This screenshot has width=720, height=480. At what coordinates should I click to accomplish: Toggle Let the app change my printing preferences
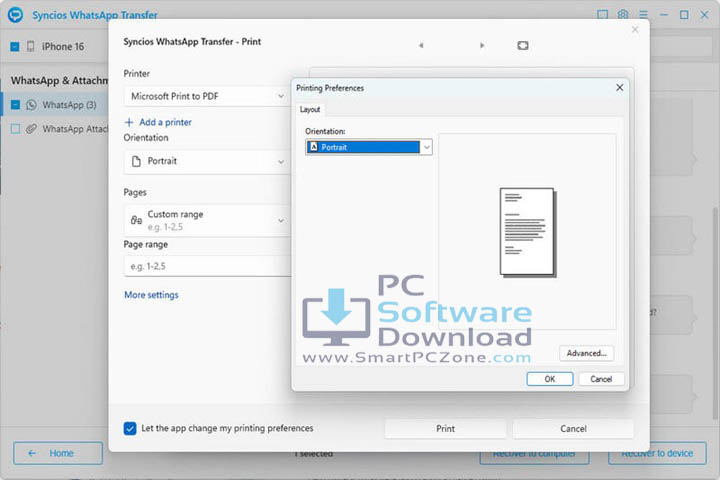tap(130, 429)
